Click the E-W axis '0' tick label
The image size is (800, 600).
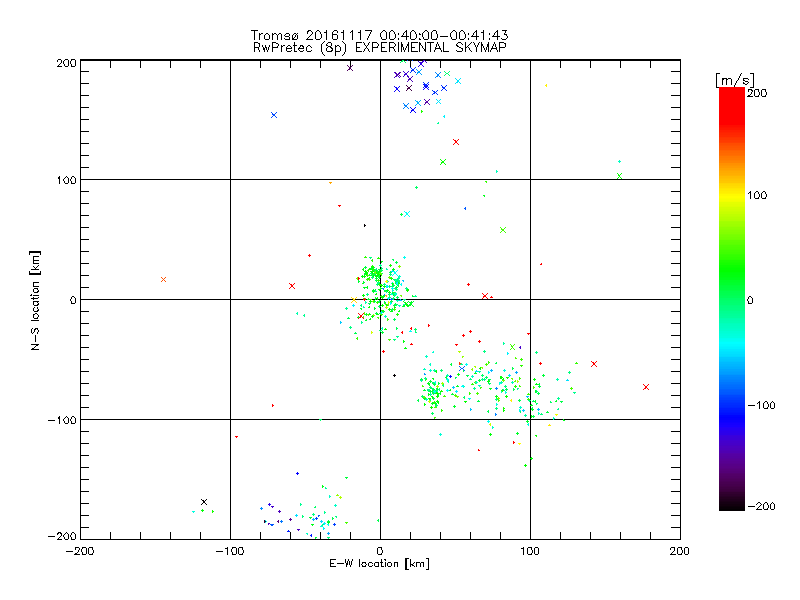point(380,551)
